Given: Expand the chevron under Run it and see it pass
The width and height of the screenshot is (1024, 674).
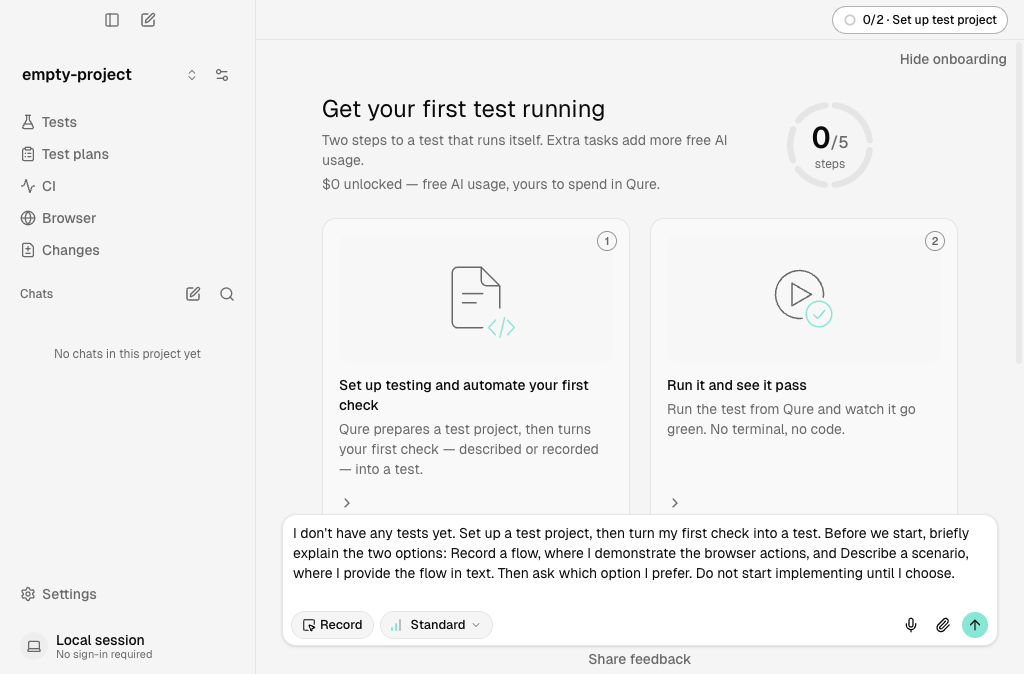Looking at the screenshot, I should coord(675,503).
